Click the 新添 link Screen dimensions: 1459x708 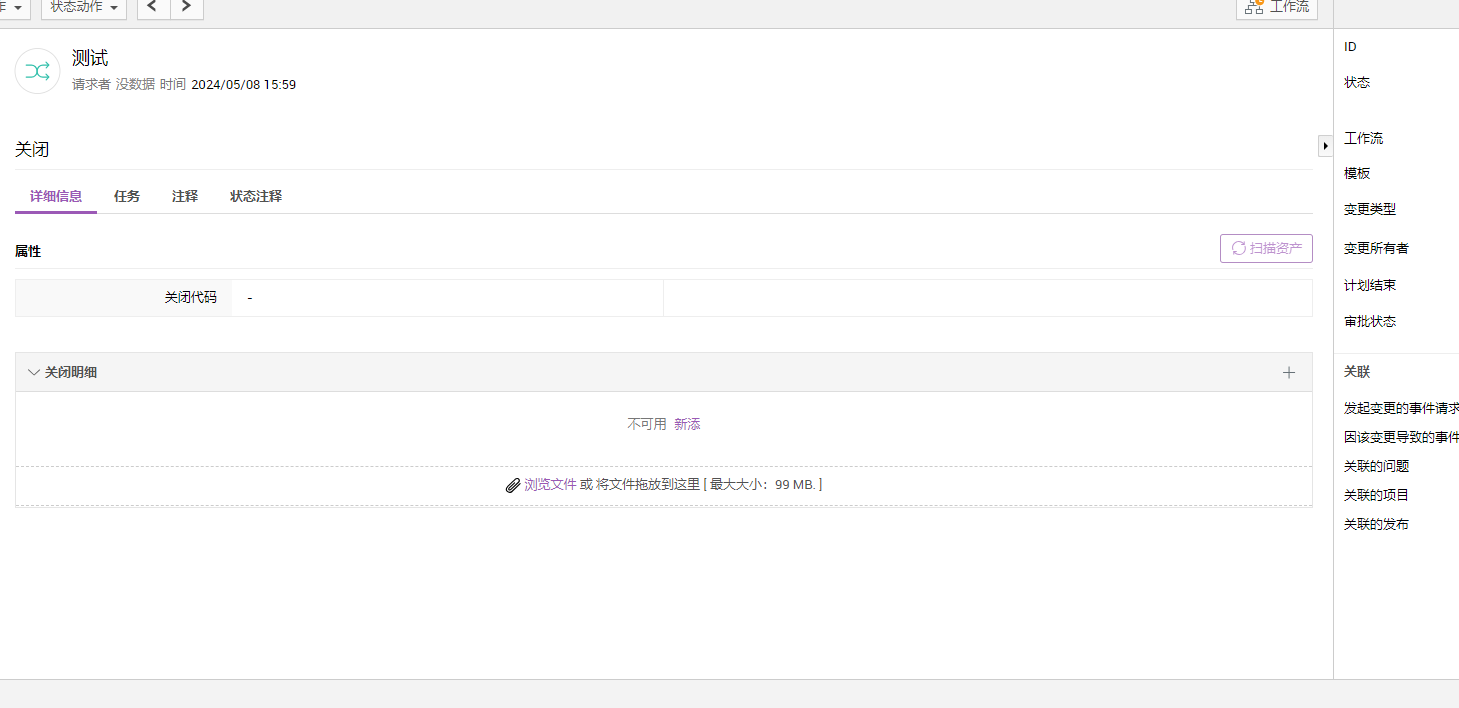[x=687, y=424]
